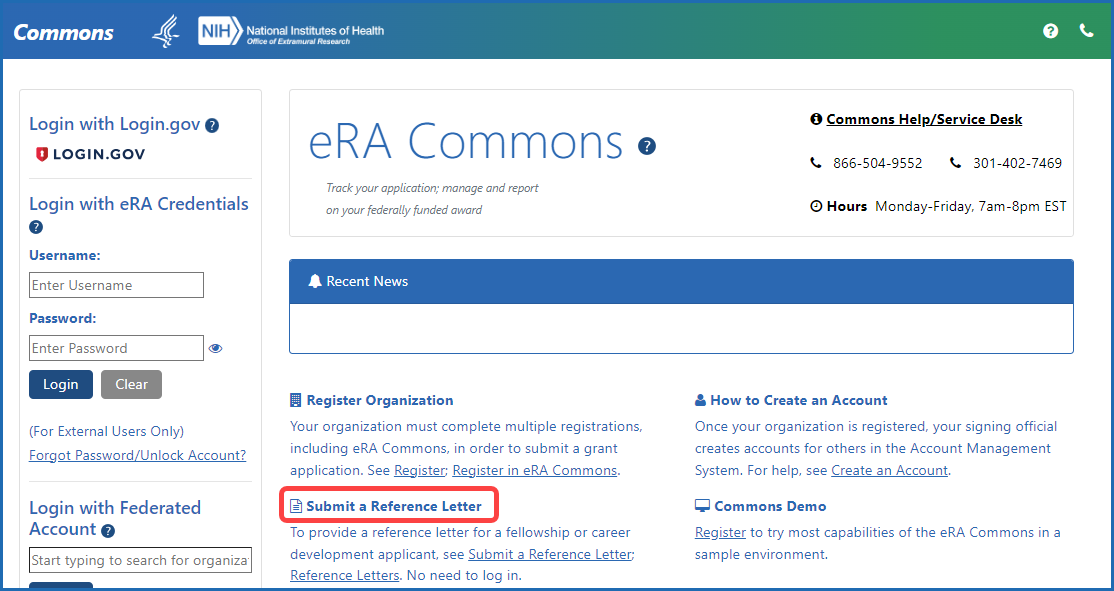This screenshot has height=591, width=1114.
Task: Click the NIH National Institutes of Health logo
Action: (x=291, y=31)
